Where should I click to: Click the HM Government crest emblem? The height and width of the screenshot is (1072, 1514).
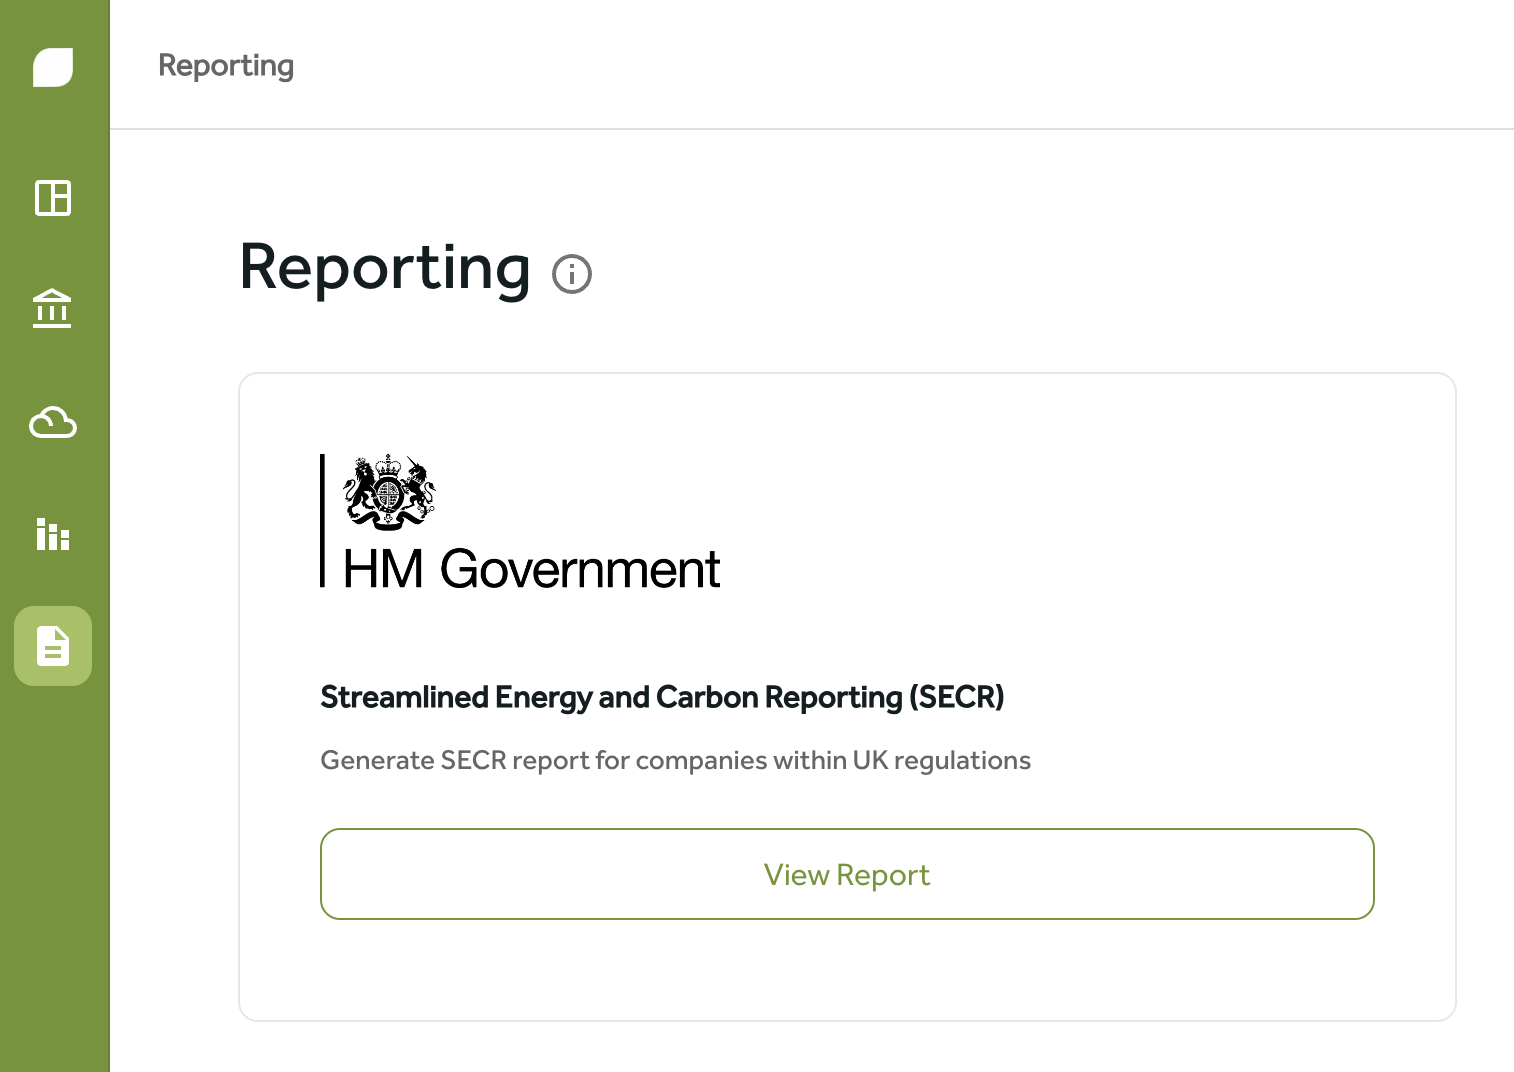(390, 490)
